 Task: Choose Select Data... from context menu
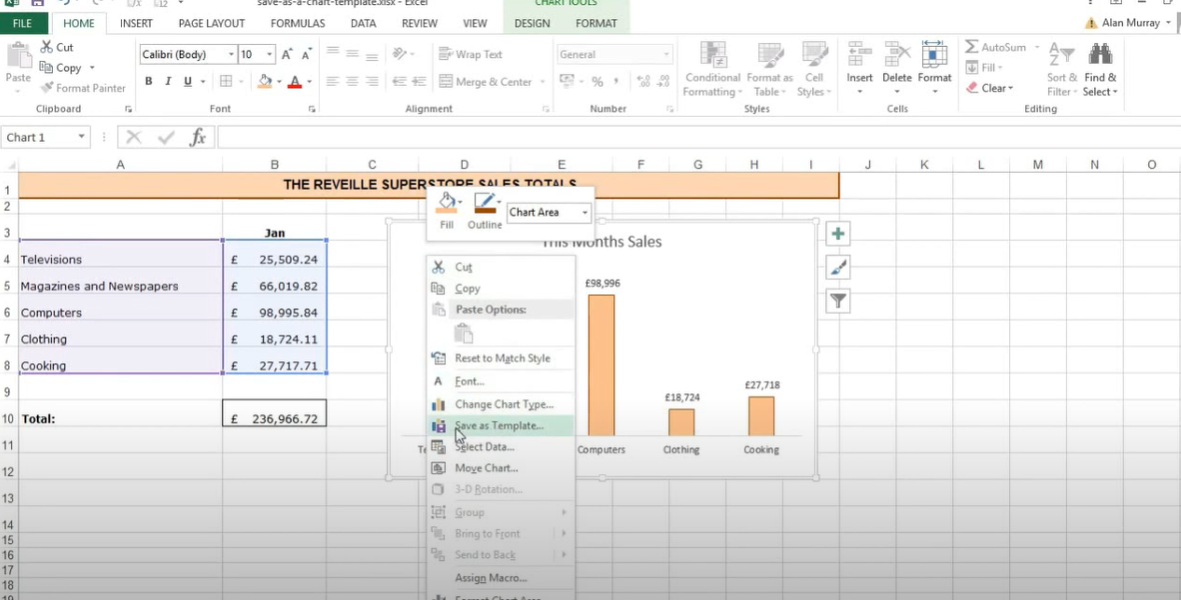(x=500, y=446)
